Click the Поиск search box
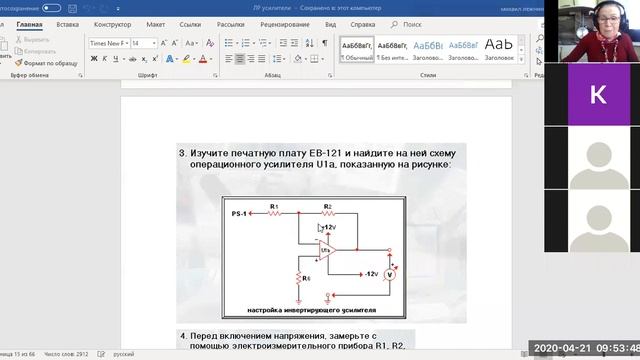640x360 pixels. tap(407, 24)
